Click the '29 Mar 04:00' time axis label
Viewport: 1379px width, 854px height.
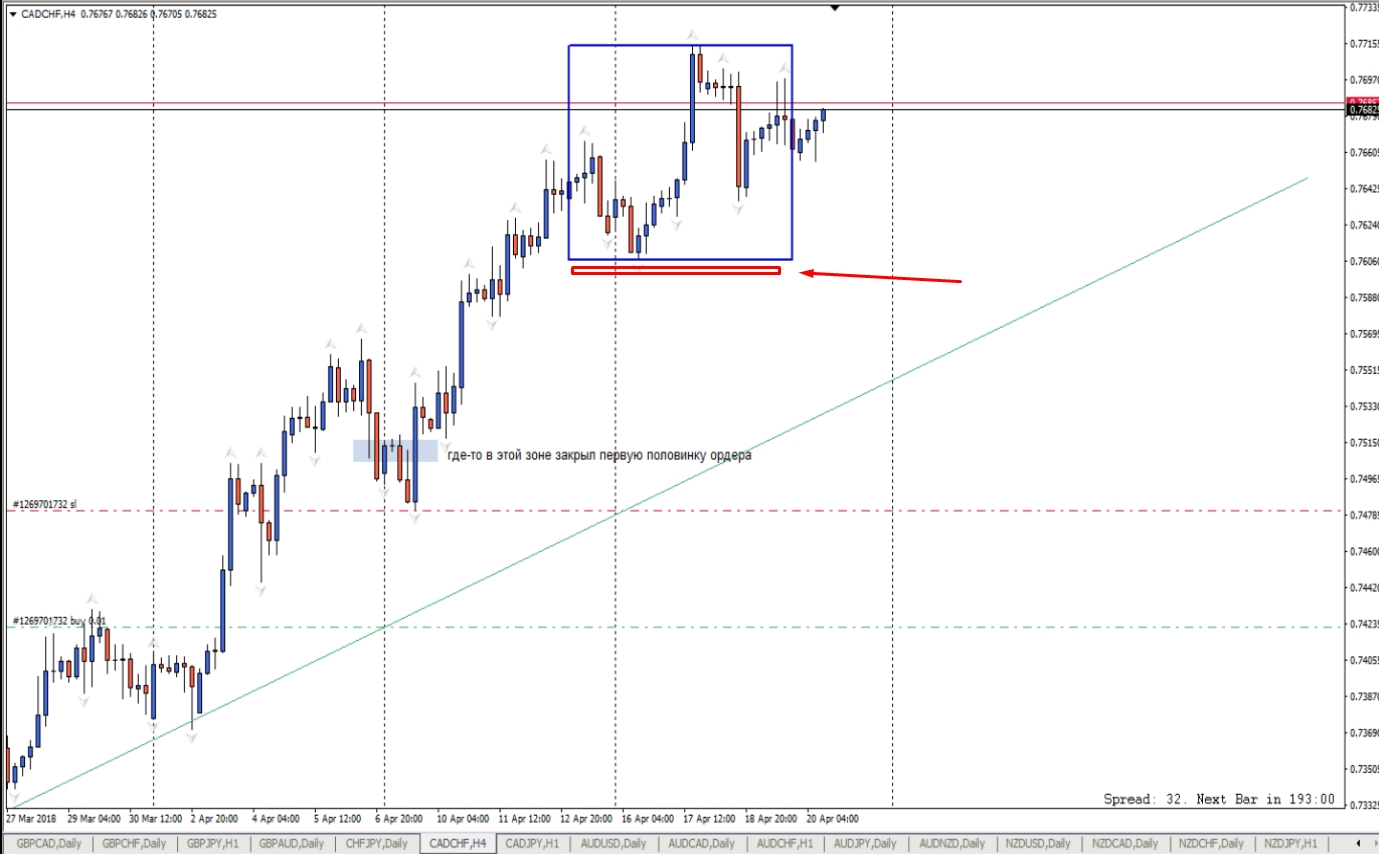coord(95,818)
